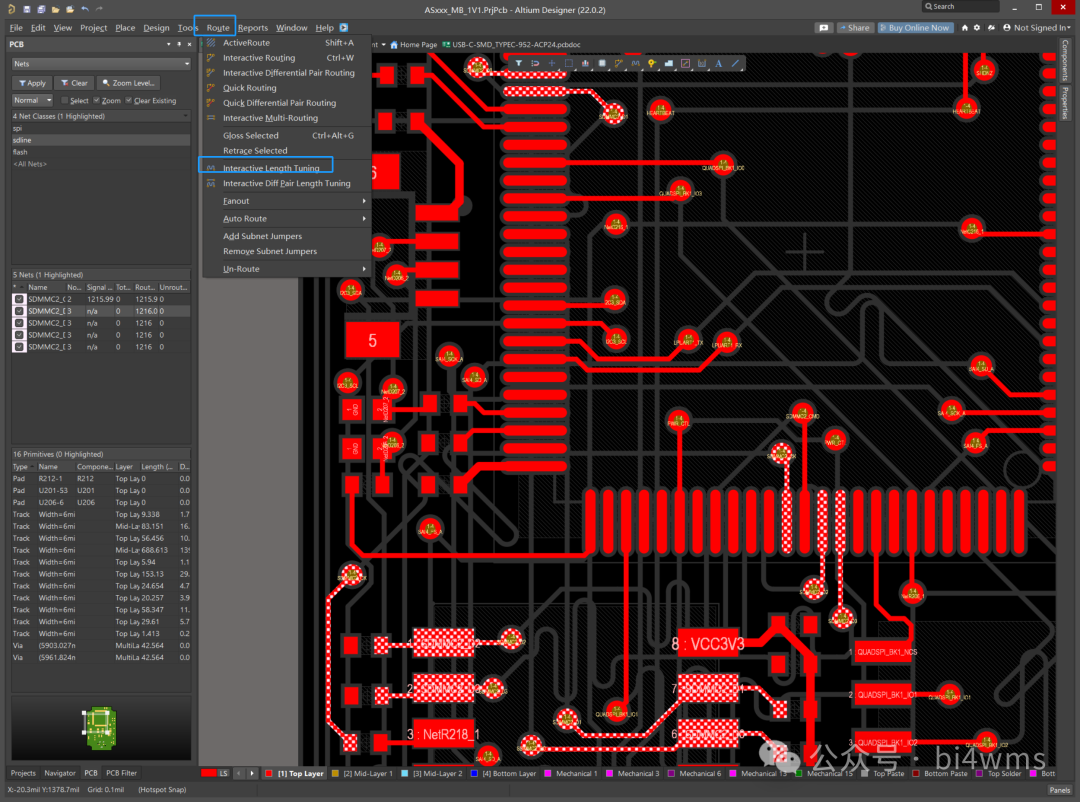Screen dimensions: 1080x802
Task: Click the selection filter icon in active bar
Action: (x=519, y=64)
